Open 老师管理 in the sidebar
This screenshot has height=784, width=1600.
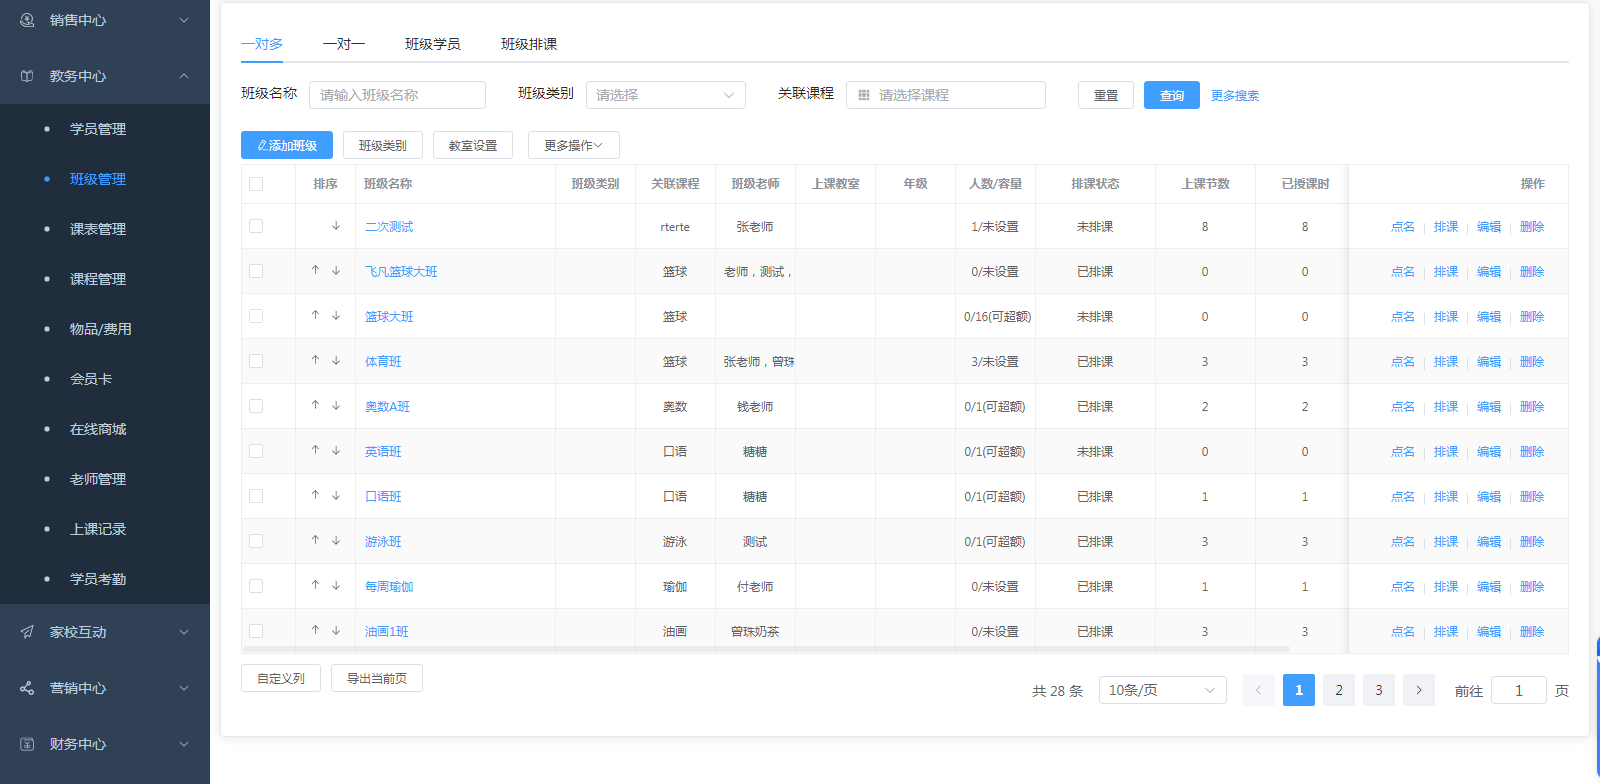click(x=98, y=479)
